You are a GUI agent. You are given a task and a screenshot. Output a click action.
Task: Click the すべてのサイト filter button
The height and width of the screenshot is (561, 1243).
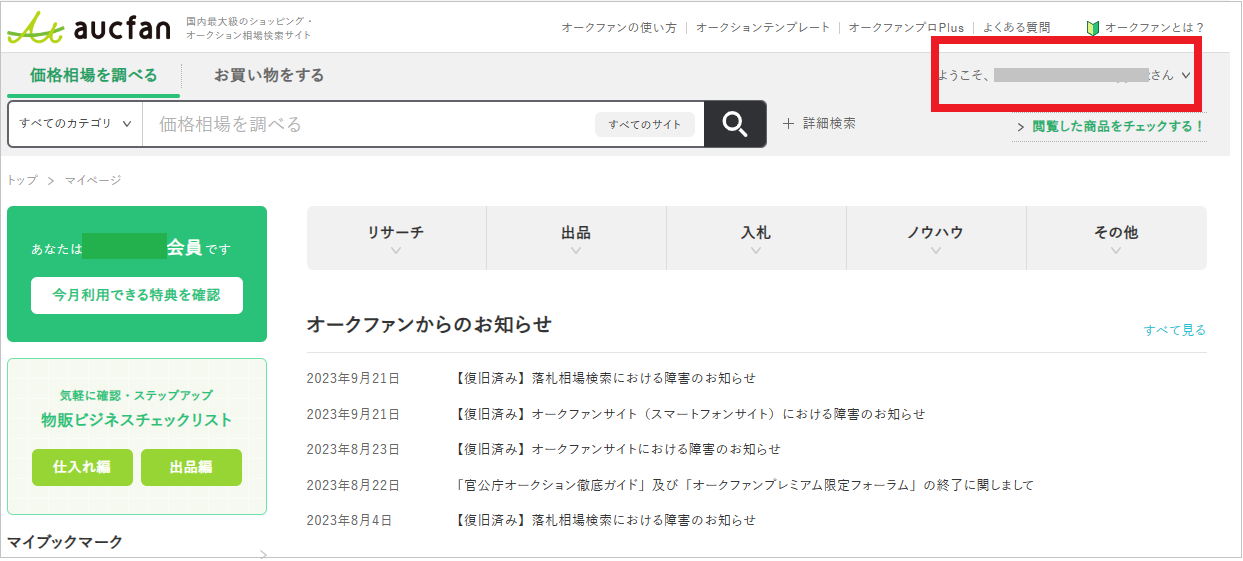[645, 125]
